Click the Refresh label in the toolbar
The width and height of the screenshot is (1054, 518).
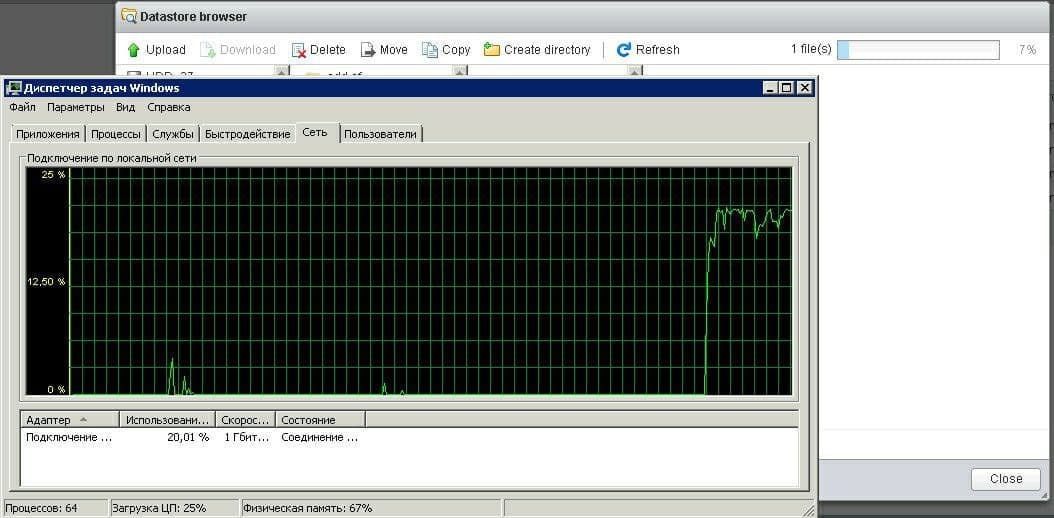657,50
